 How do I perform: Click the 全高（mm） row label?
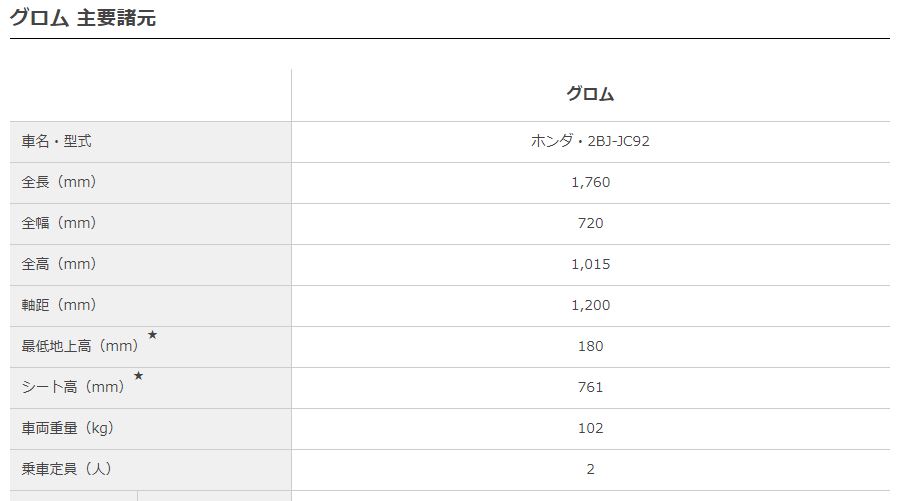(x=59, y=264)
